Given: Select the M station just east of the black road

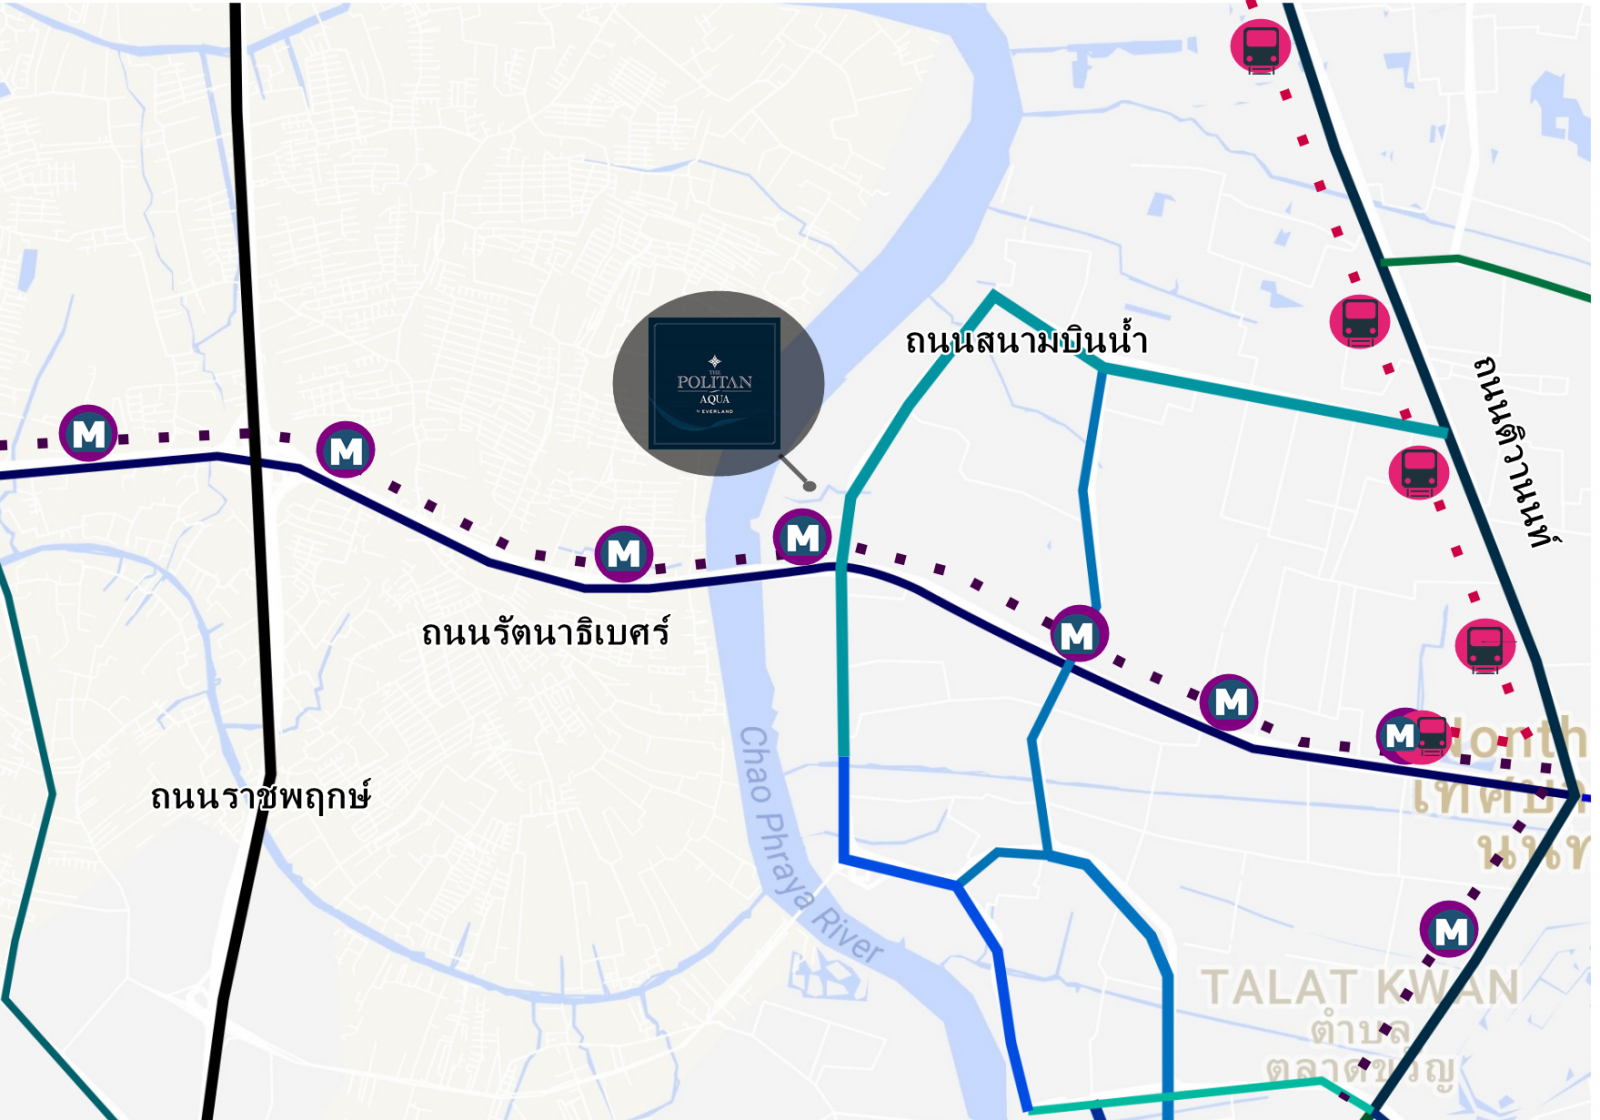Looking at the screenshot, I should click(x=346, y=450).
